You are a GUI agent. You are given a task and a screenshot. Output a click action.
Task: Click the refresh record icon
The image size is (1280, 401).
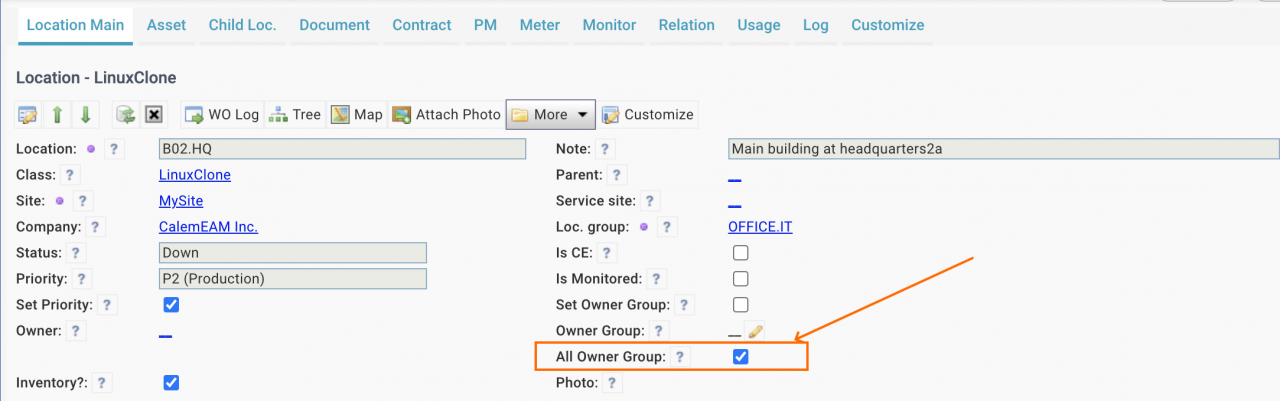click(x=126, y=114)
